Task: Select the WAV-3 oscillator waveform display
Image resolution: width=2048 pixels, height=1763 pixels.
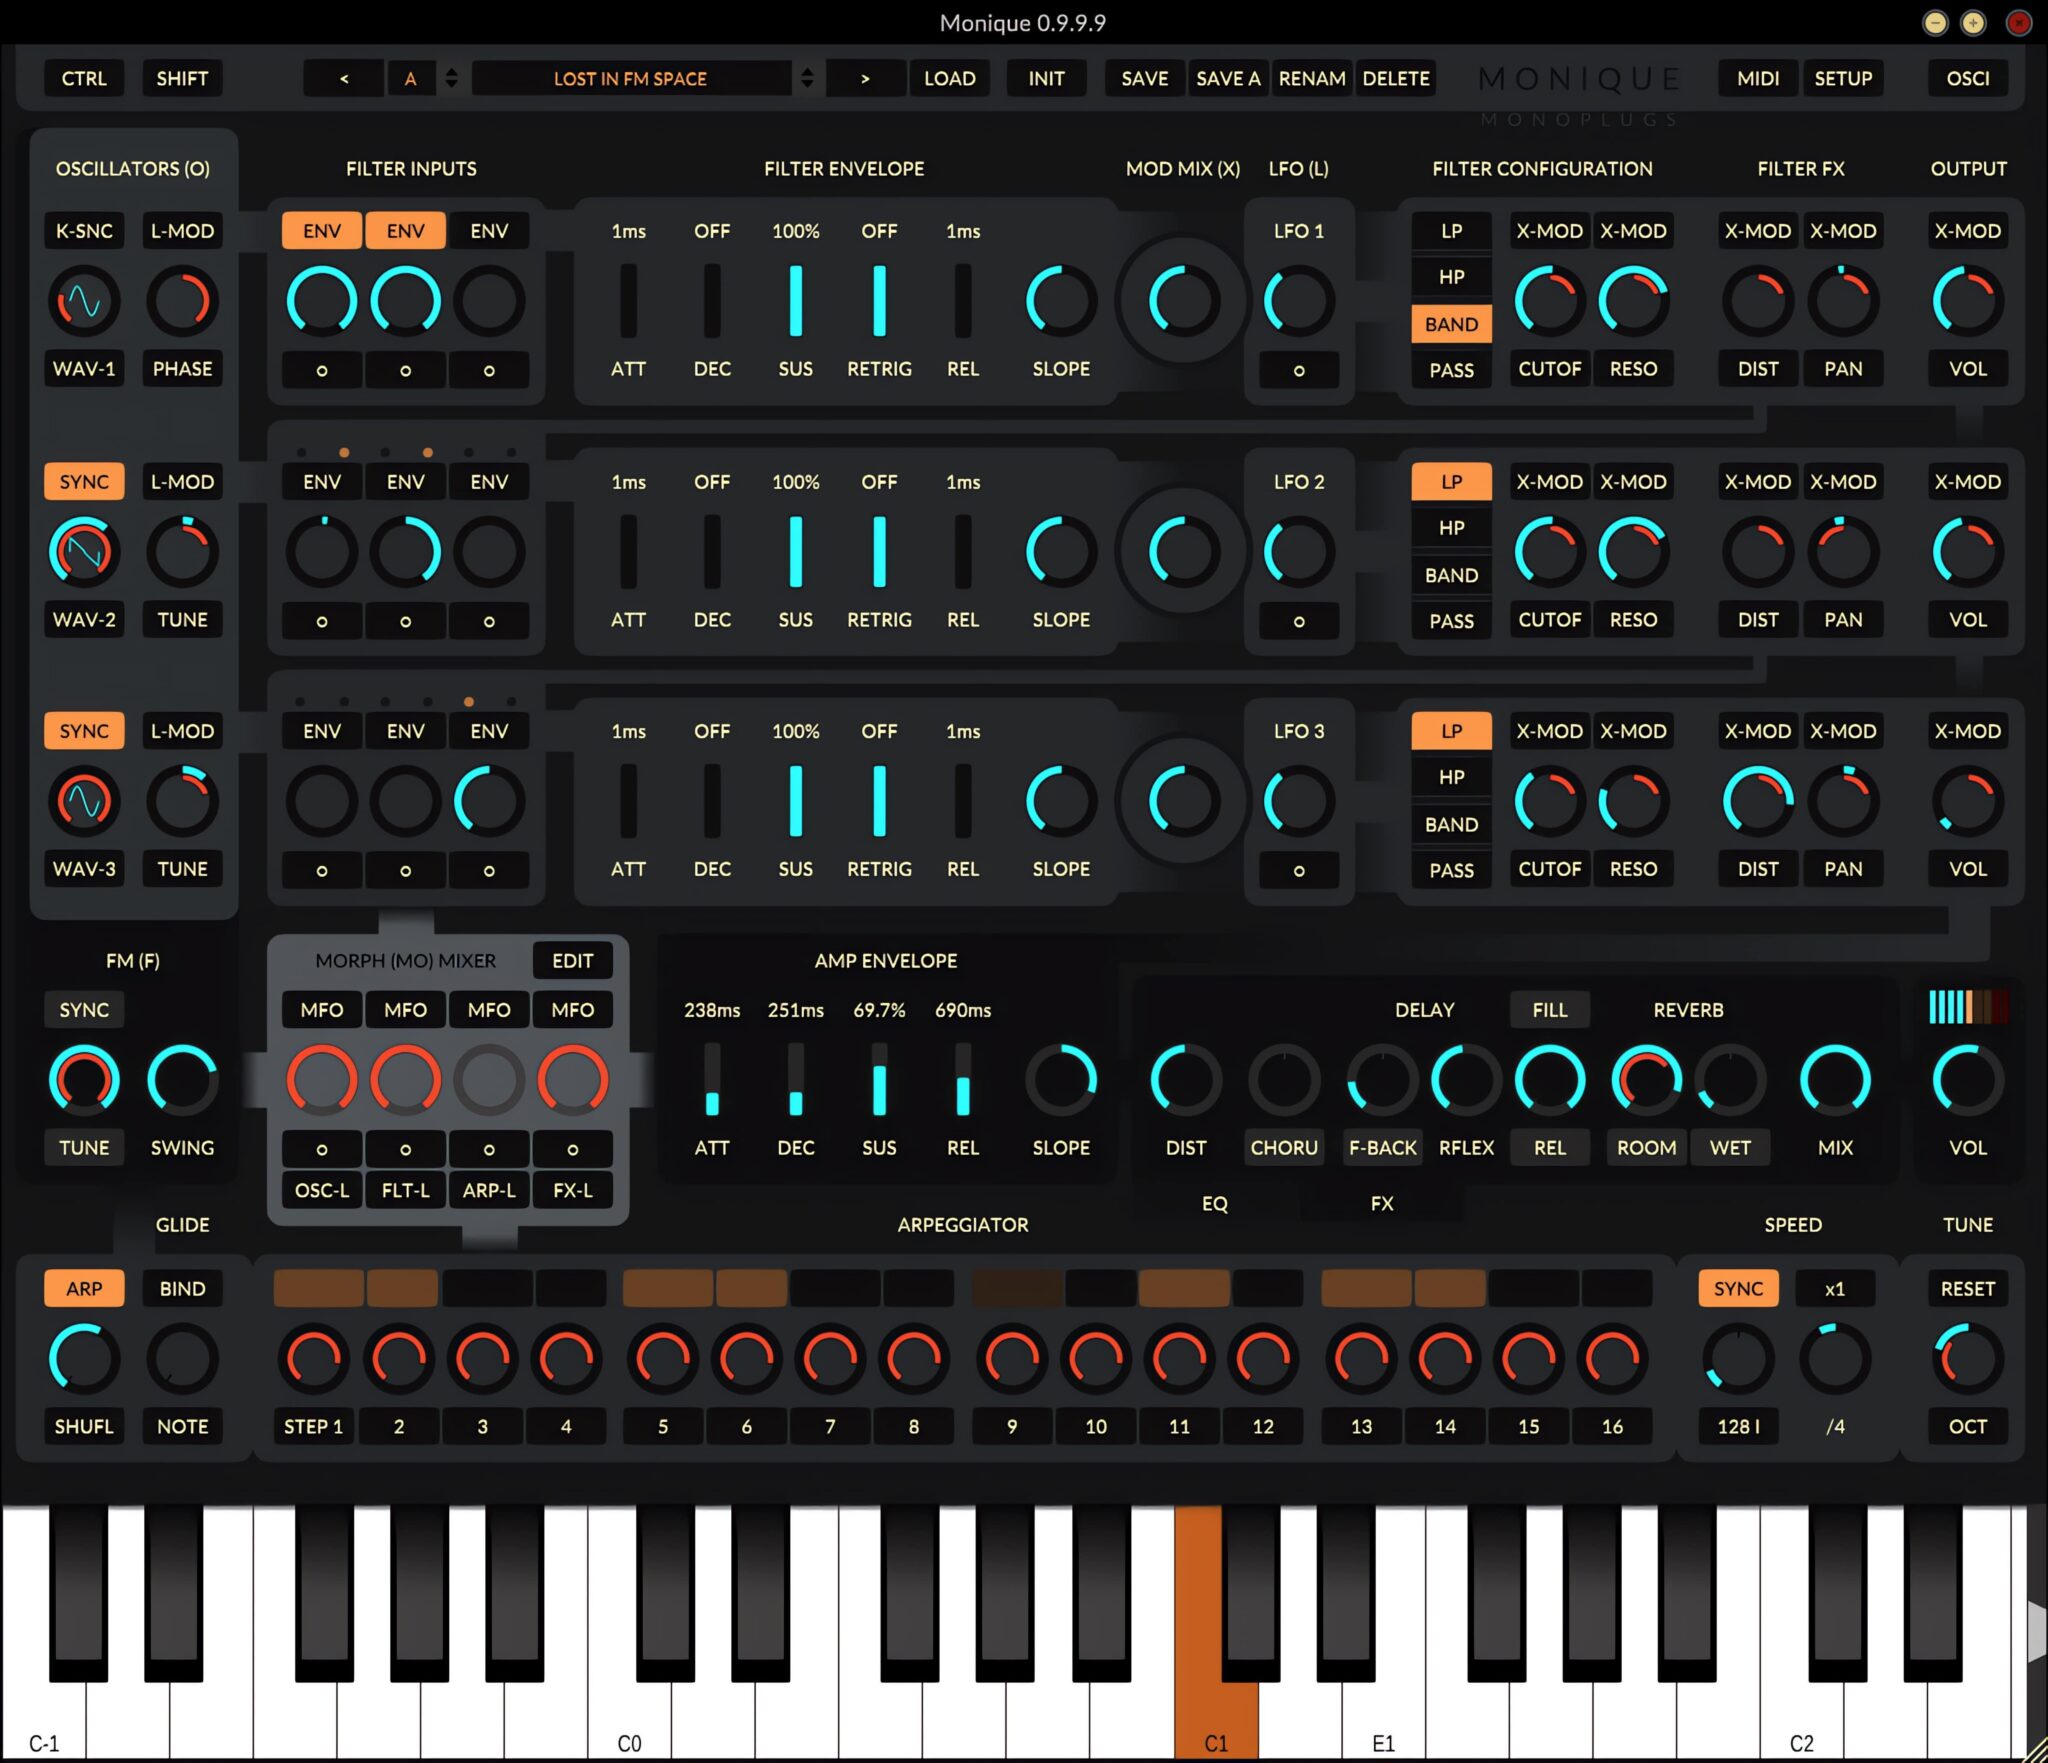Action: (x=84, y=799)
